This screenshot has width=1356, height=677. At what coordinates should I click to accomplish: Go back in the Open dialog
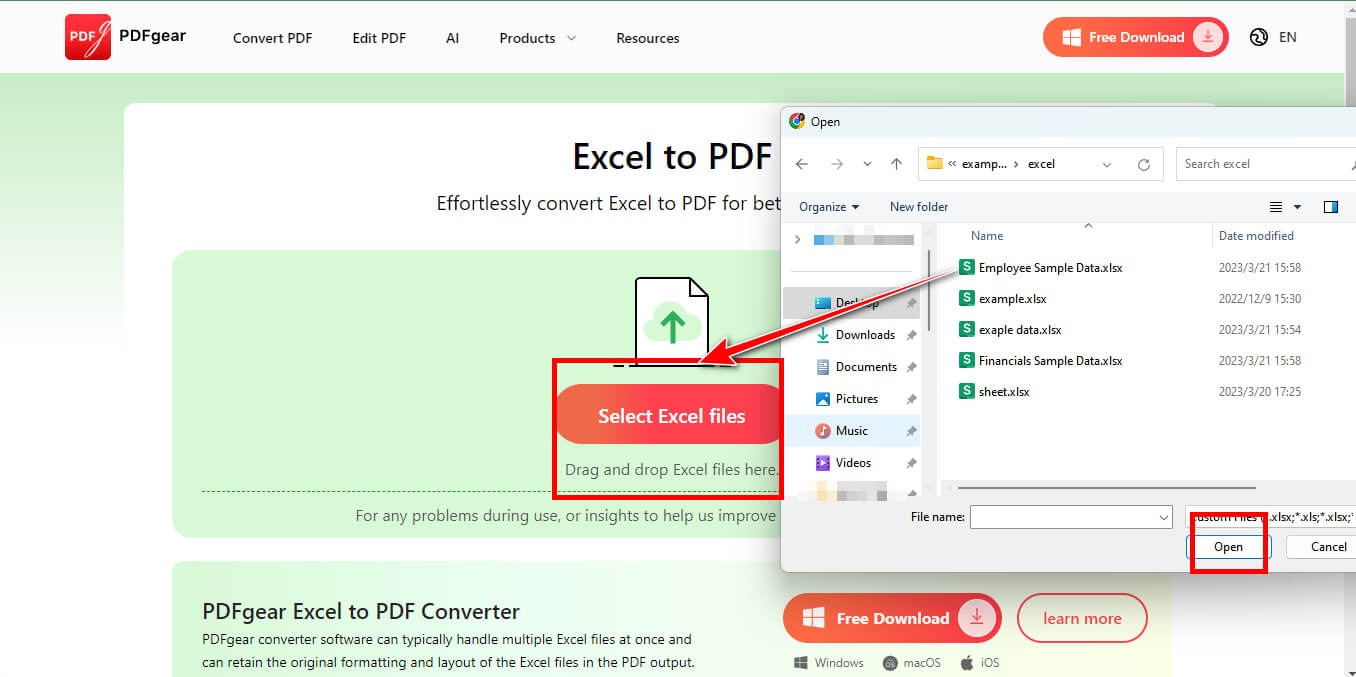point(802,164)
